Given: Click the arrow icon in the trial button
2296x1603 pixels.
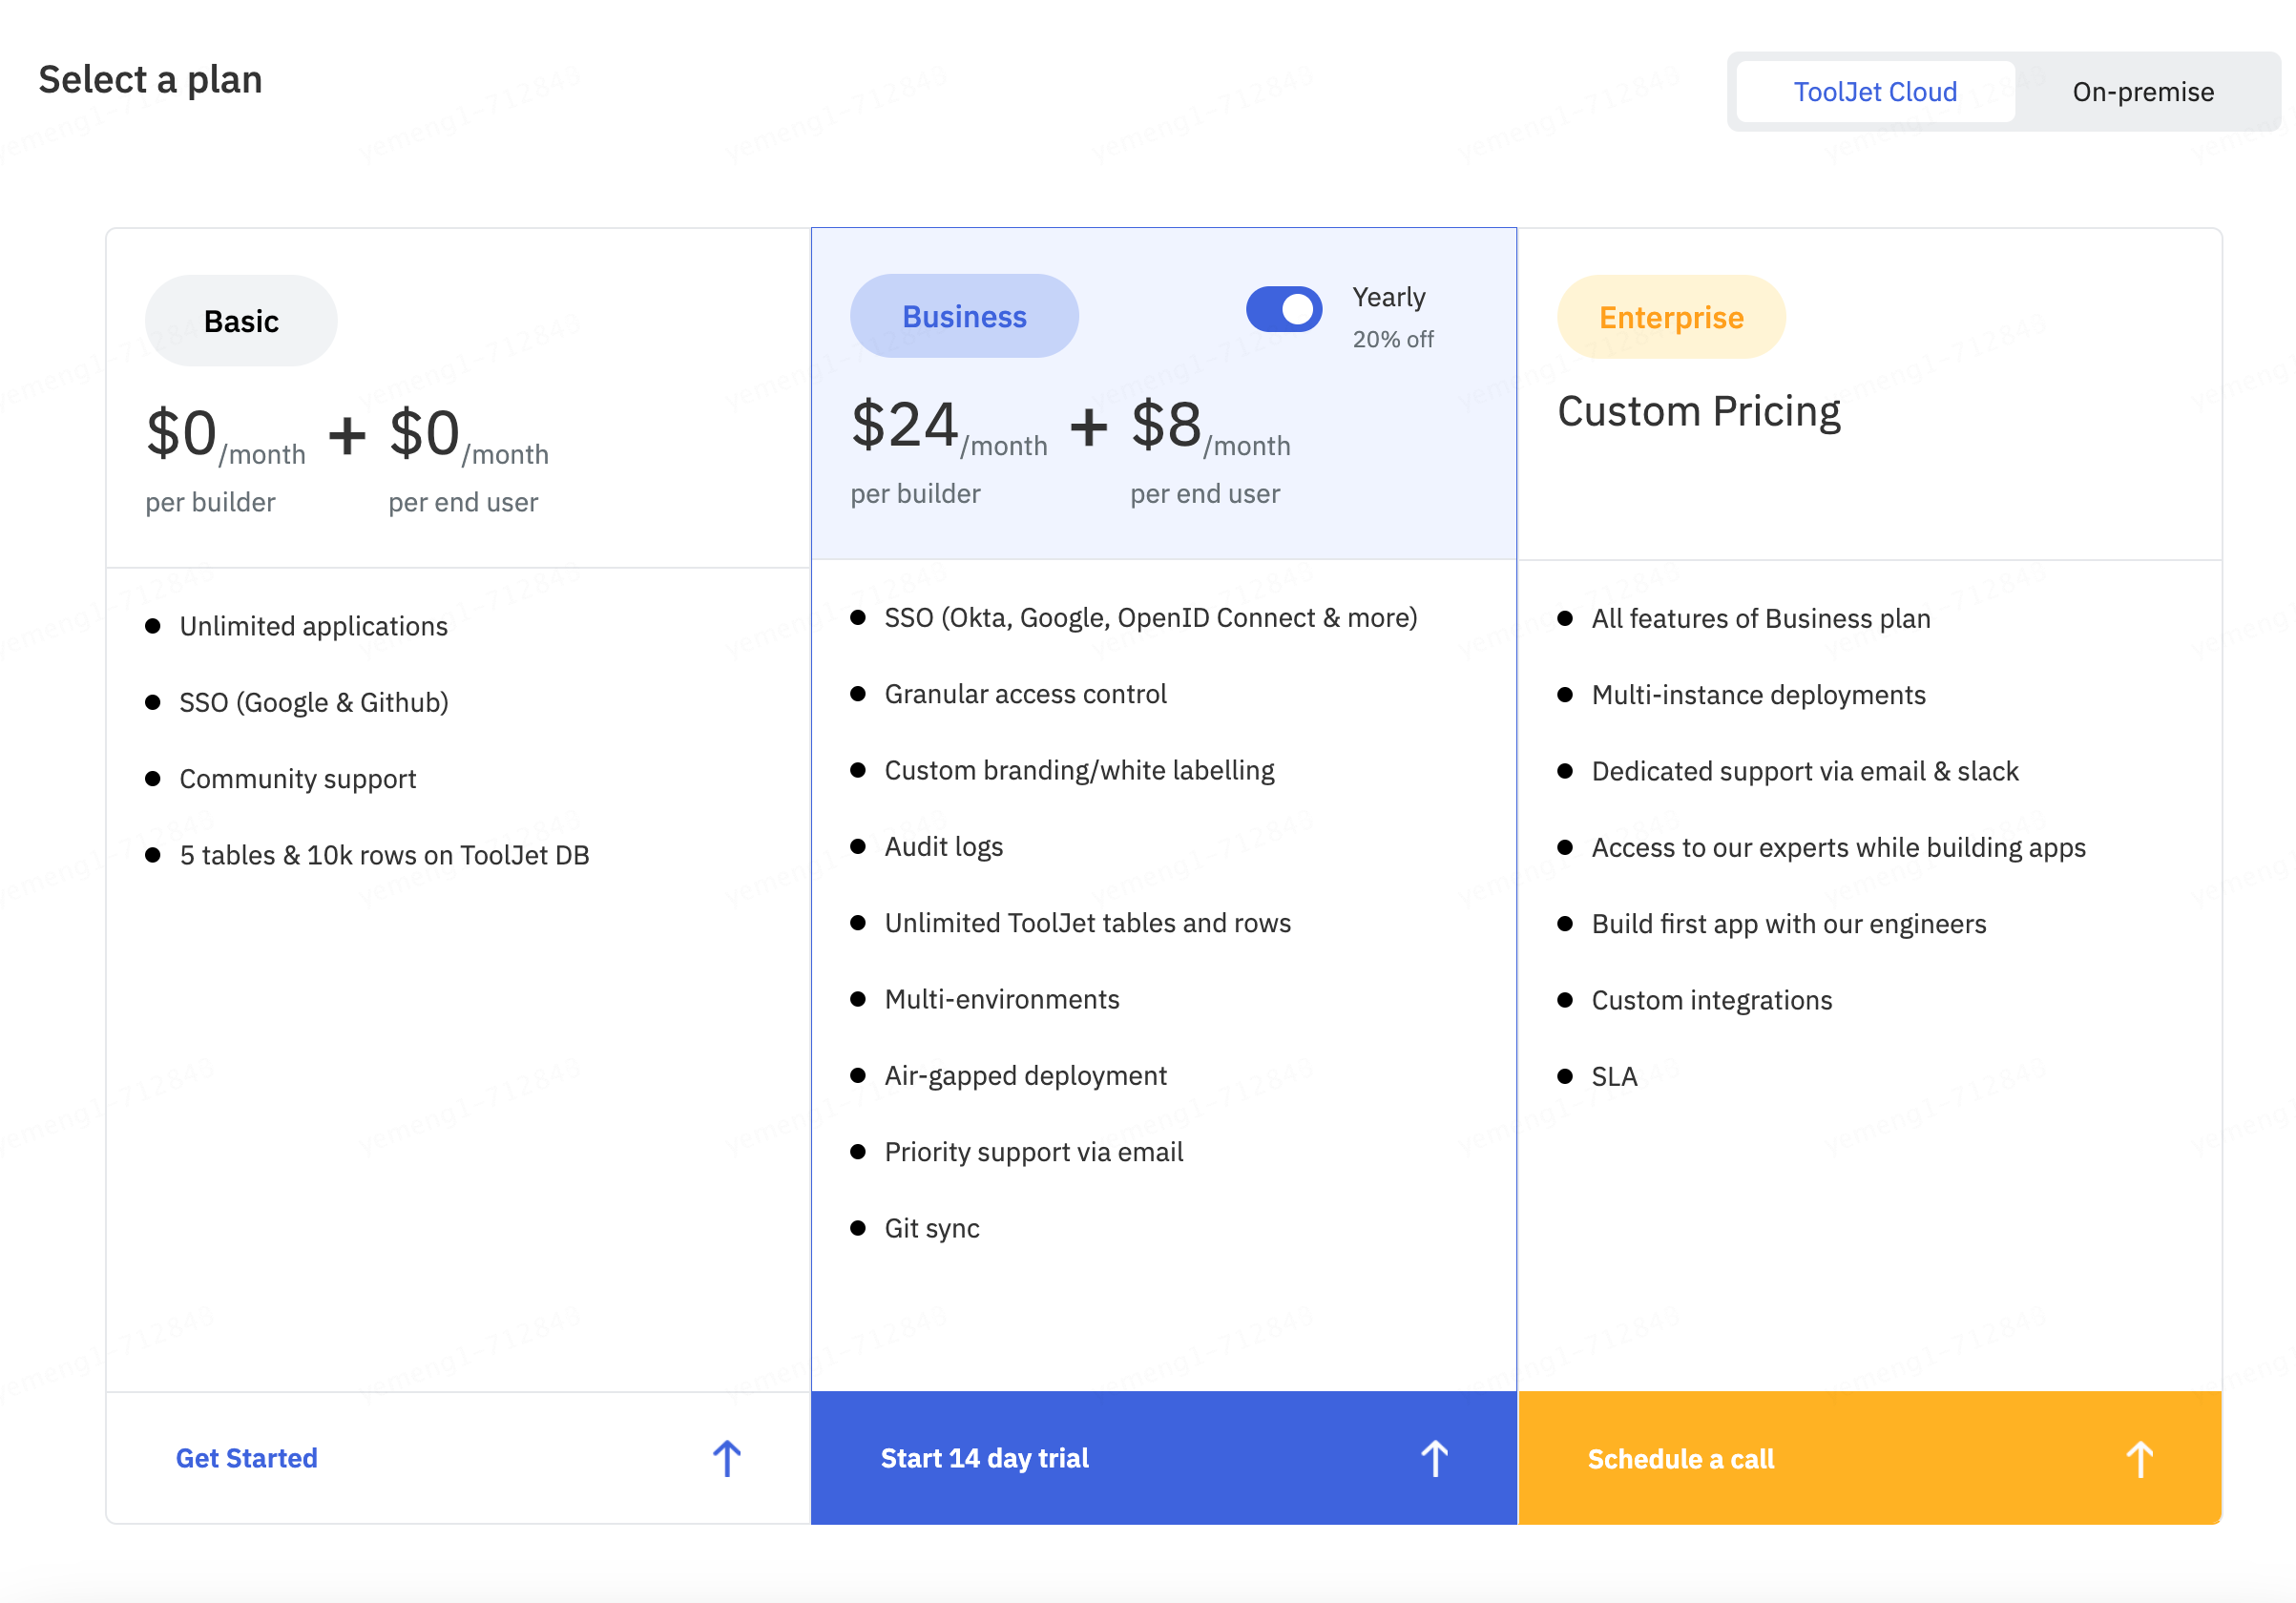Looking at the screenshot, I should (x=1434, y=1458).
